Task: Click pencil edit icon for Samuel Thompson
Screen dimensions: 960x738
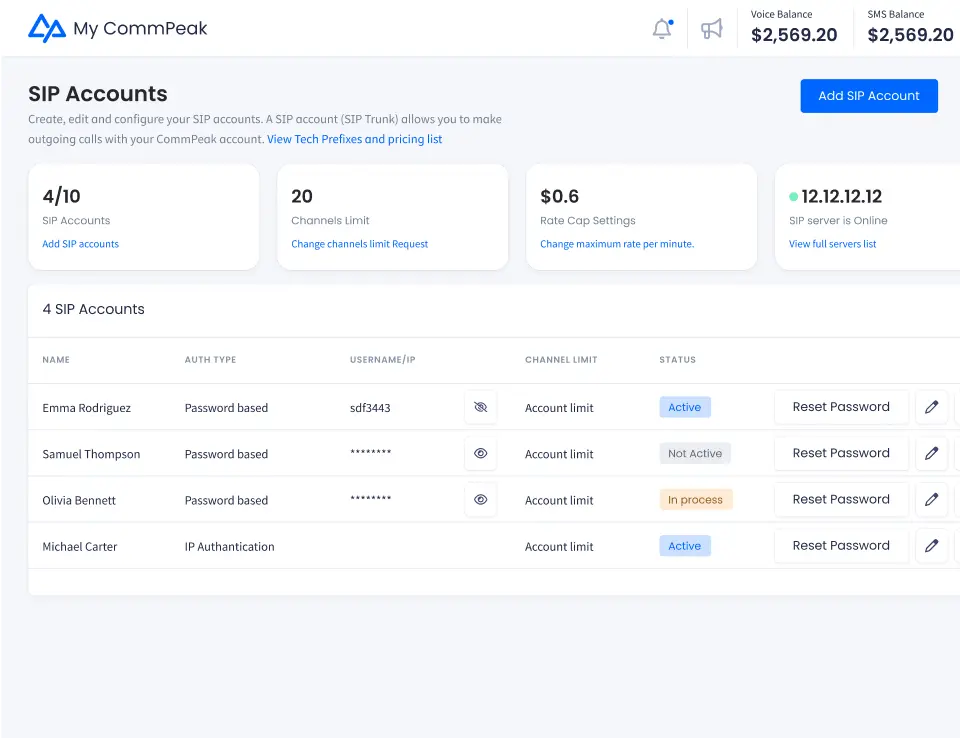Action: click(x=932, y=453)
